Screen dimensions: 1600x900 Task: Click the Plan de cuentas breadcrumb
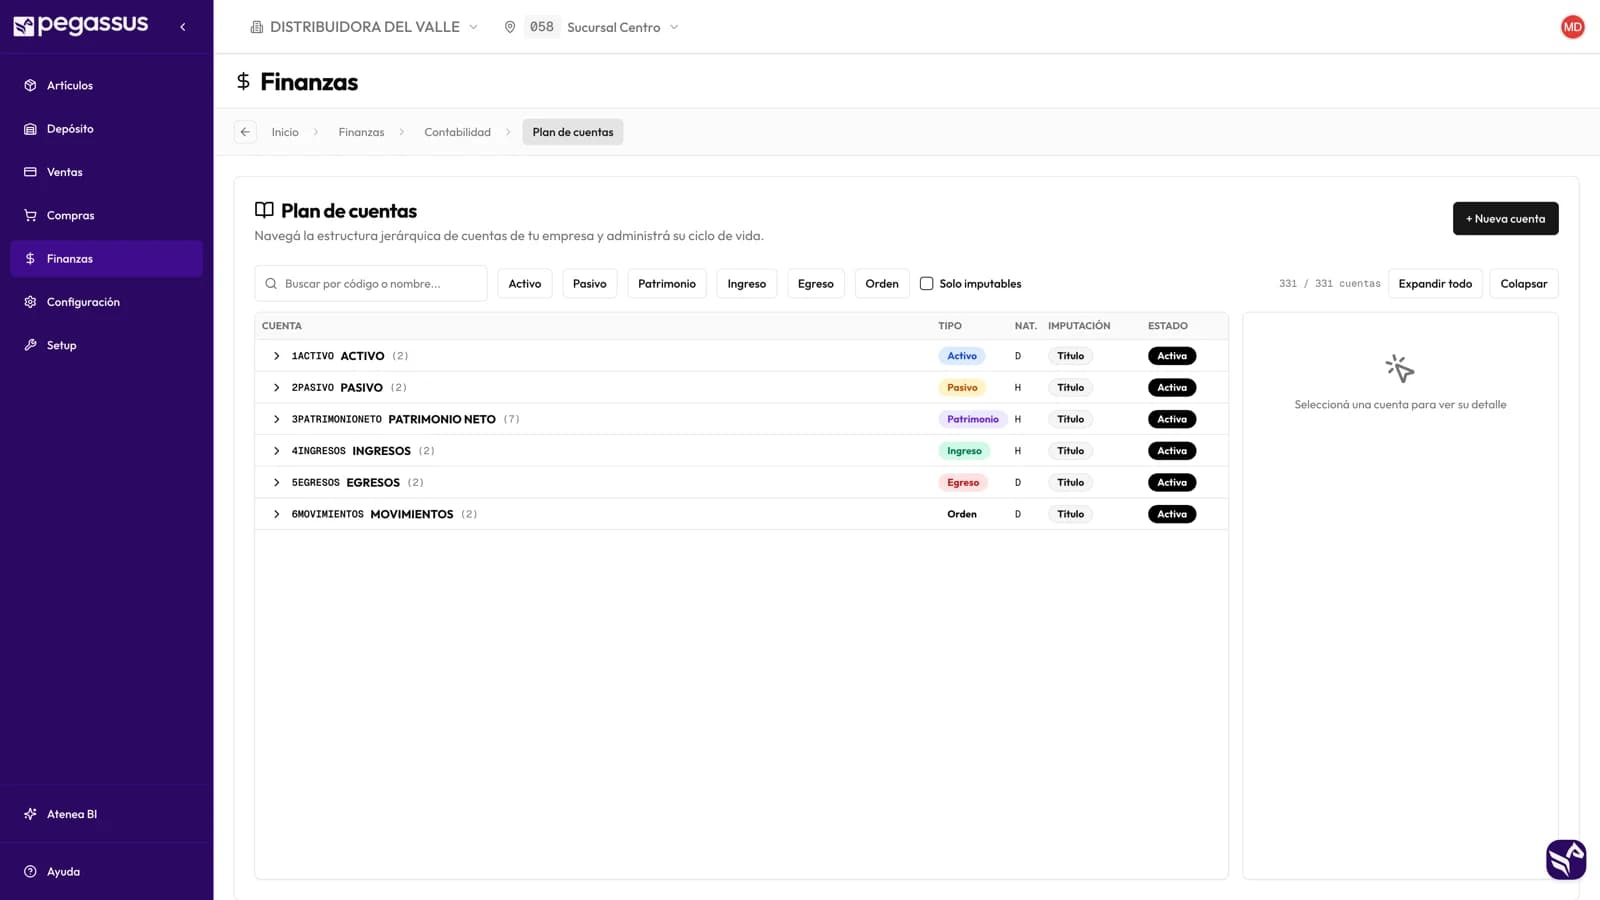(x=573, y=132)
